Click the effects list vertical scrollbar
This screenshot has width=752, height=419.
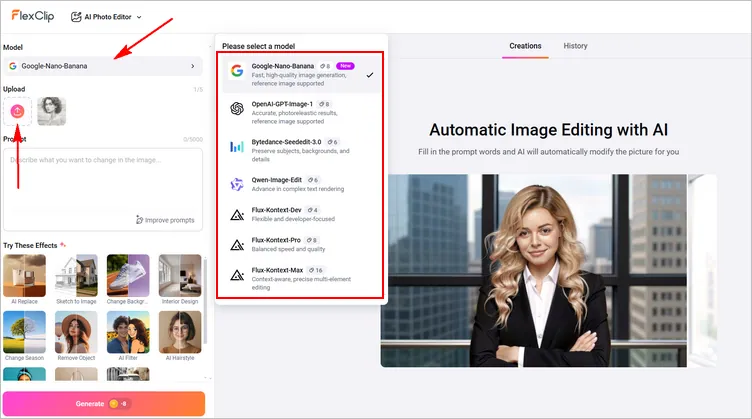pyautogui.click(x=206, y=301)
